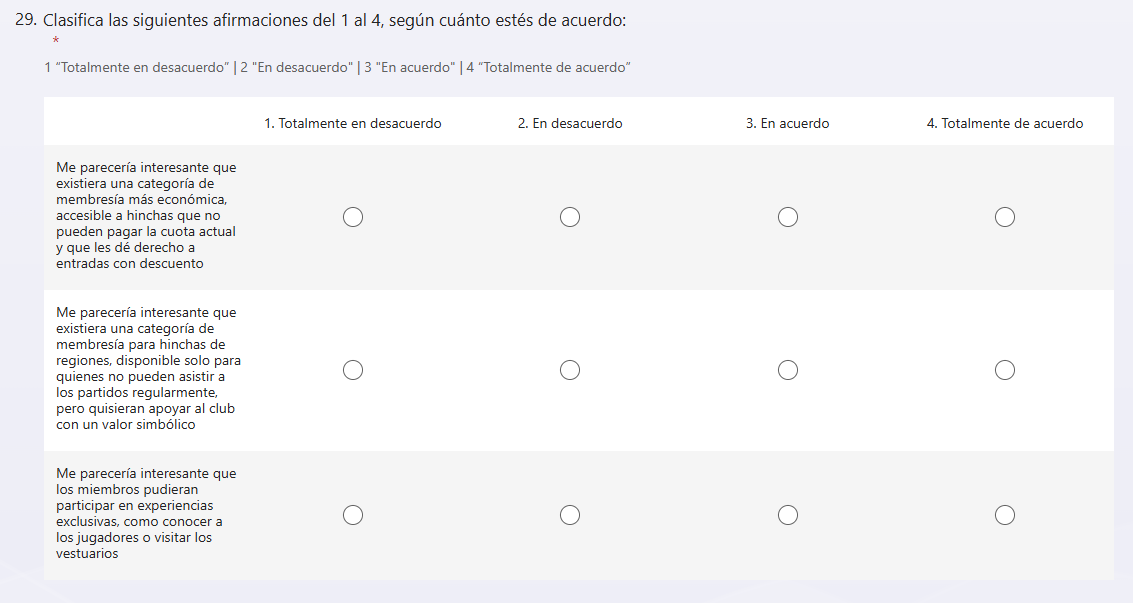Pick 'Totalmente de acuerdo' for regional fans membership
Screen dimensions: 1133x603
tap(1005, 370)
